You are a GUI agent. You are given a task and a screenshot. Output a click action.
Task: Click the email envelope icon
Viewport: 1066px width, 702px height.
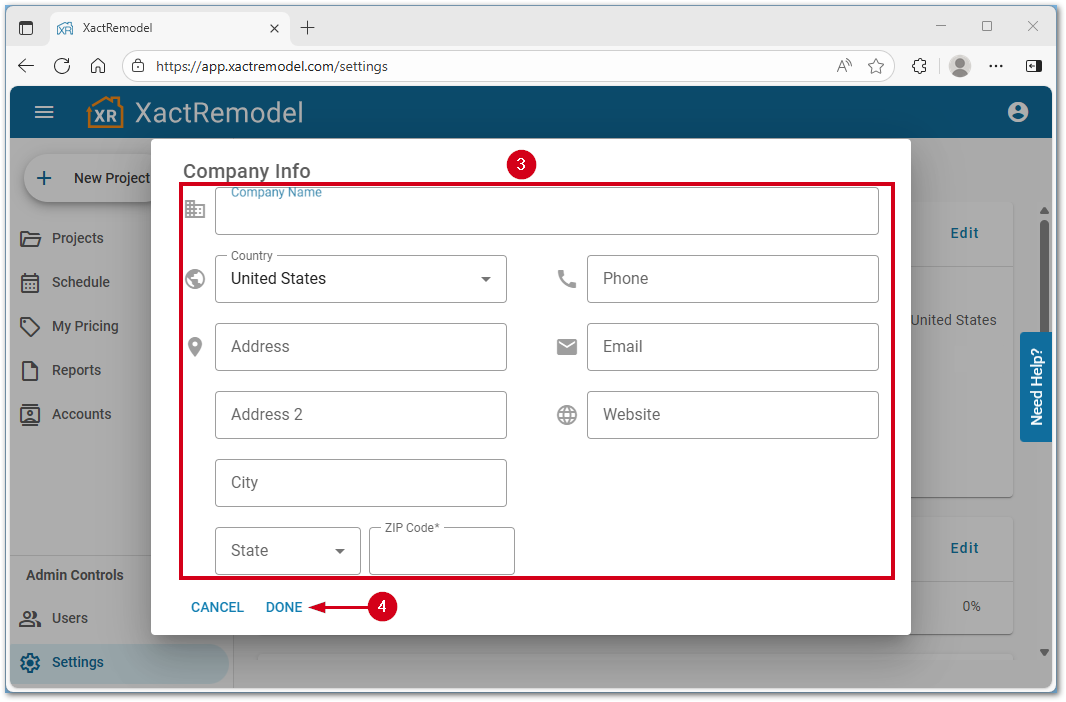567,346
